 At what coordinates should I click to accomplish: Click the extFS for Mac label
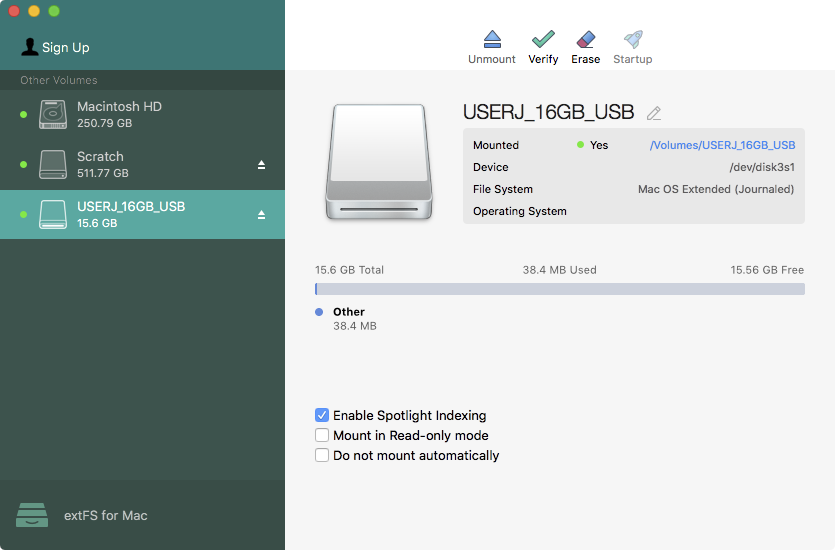click(105, 515)
